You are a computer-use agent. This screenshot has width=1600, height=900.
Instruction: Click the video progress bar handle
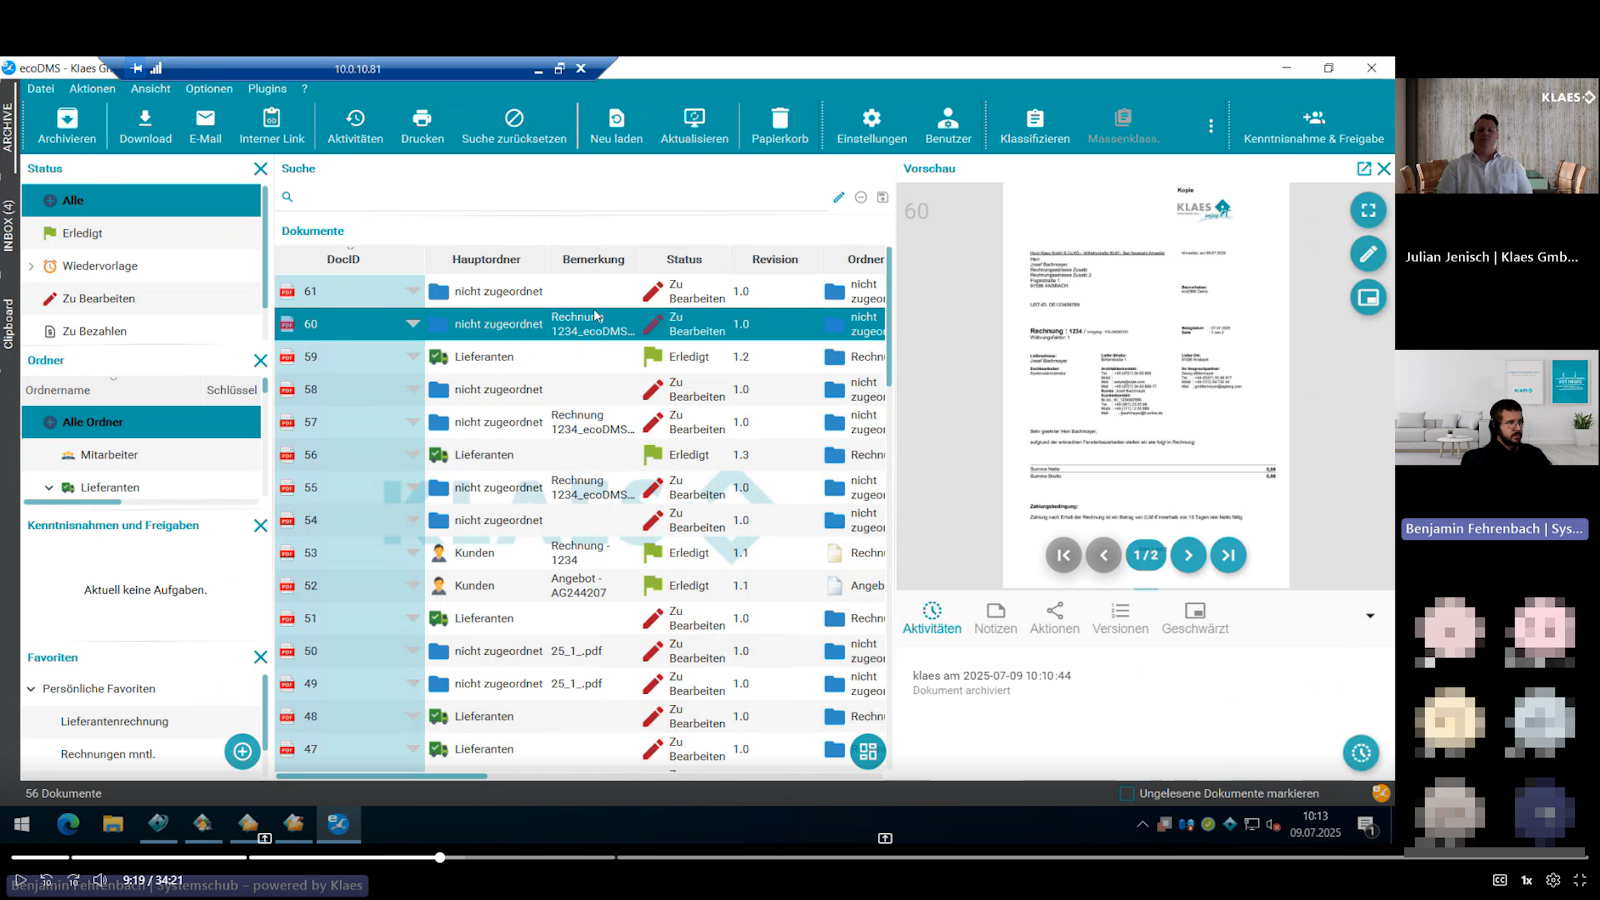[440, 857]
